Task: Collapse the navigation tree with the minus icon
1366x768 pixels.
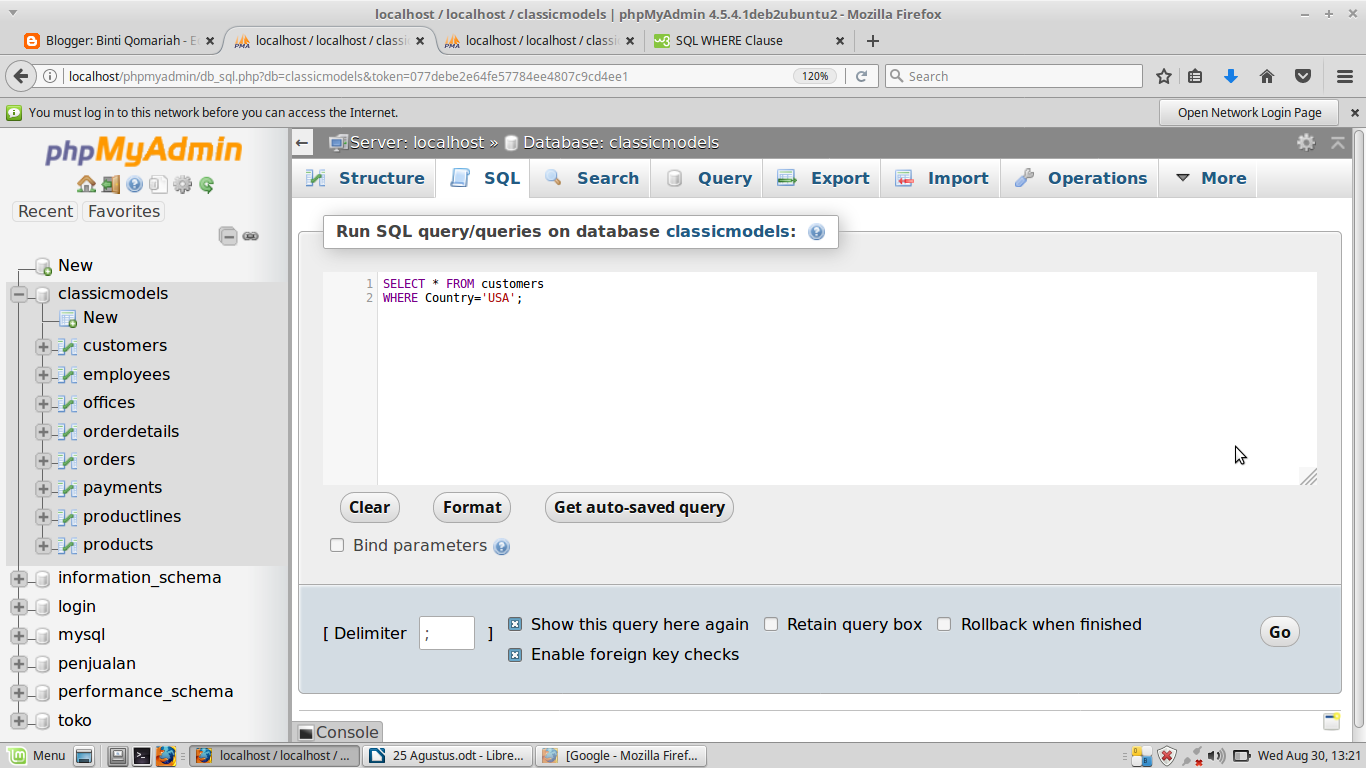Action: tap(228, 236)
